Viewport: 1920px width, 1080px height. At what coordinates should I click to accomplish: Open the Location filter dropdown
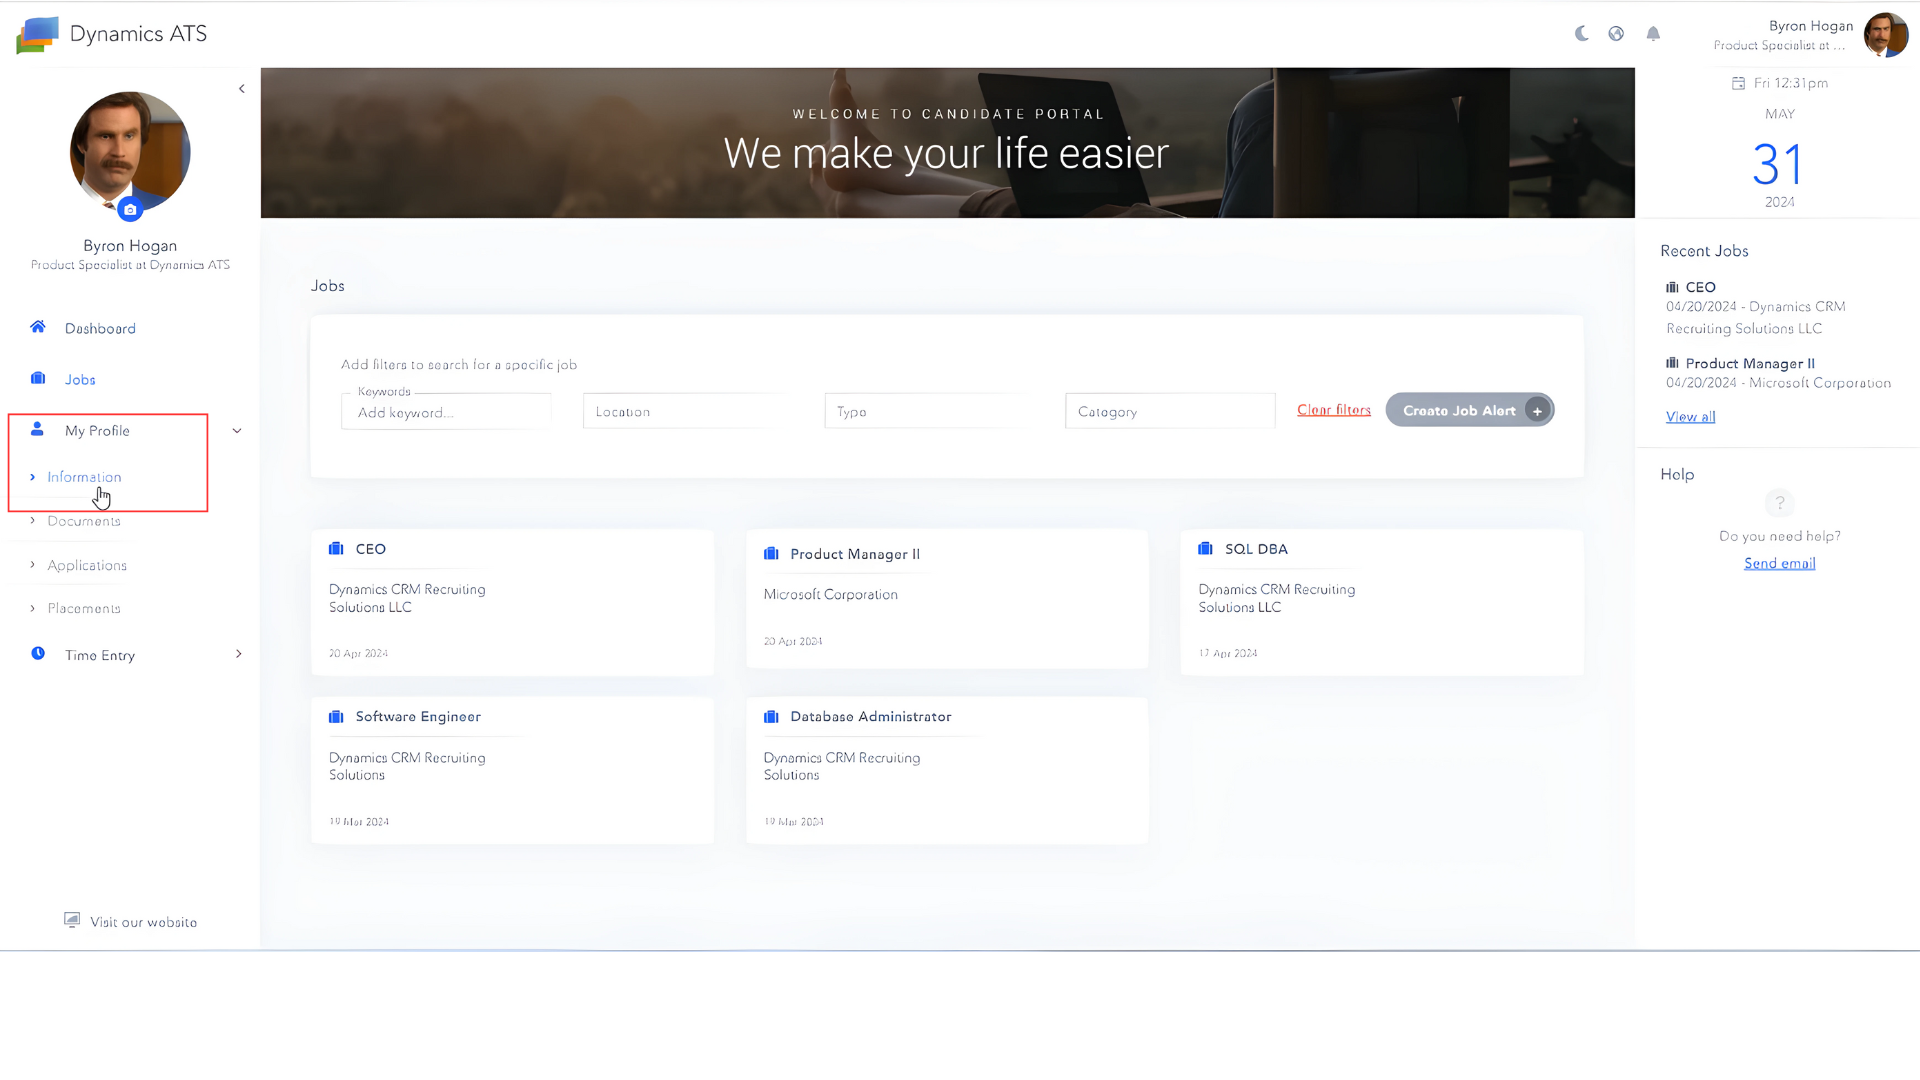pyautogui.click(x=688, y=411)
